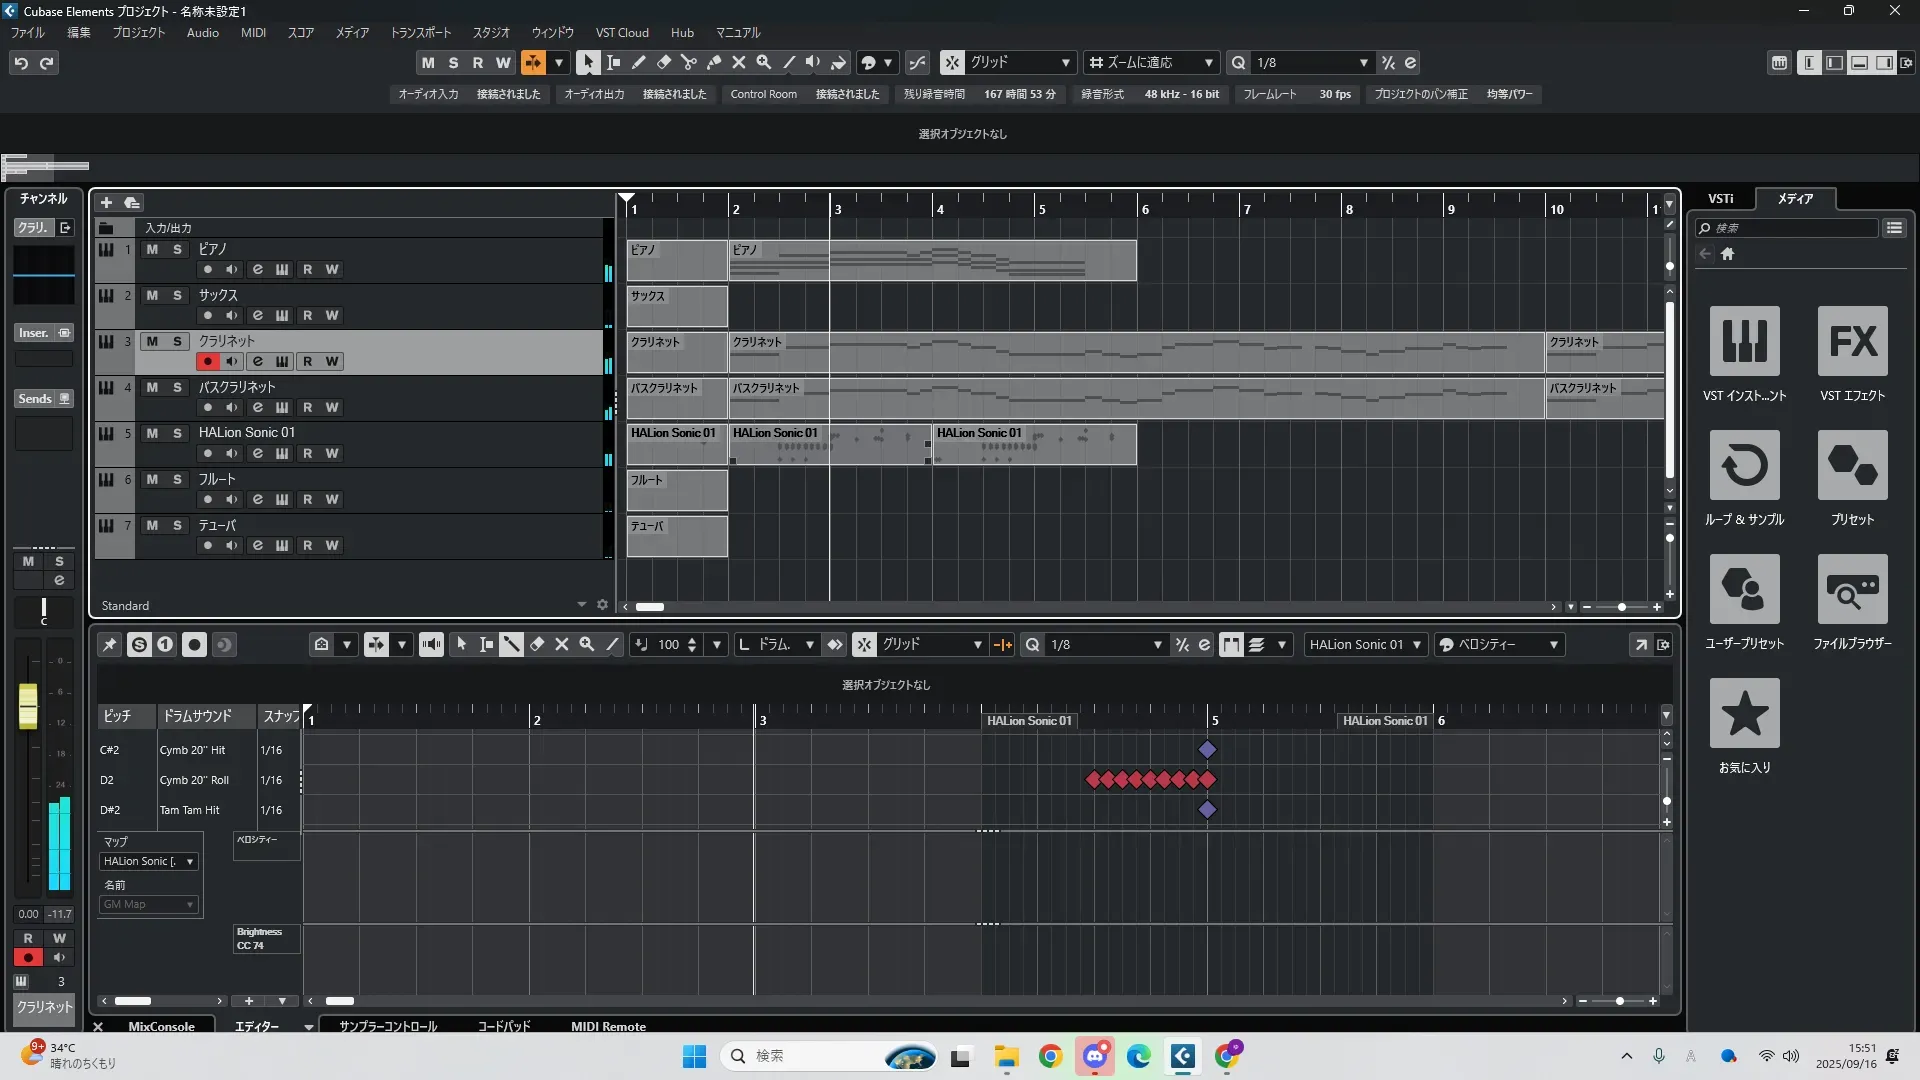
Task: Expand the HALion Sonic drum map dropdown
Action: pyautogui.click(x=189, y=862)
